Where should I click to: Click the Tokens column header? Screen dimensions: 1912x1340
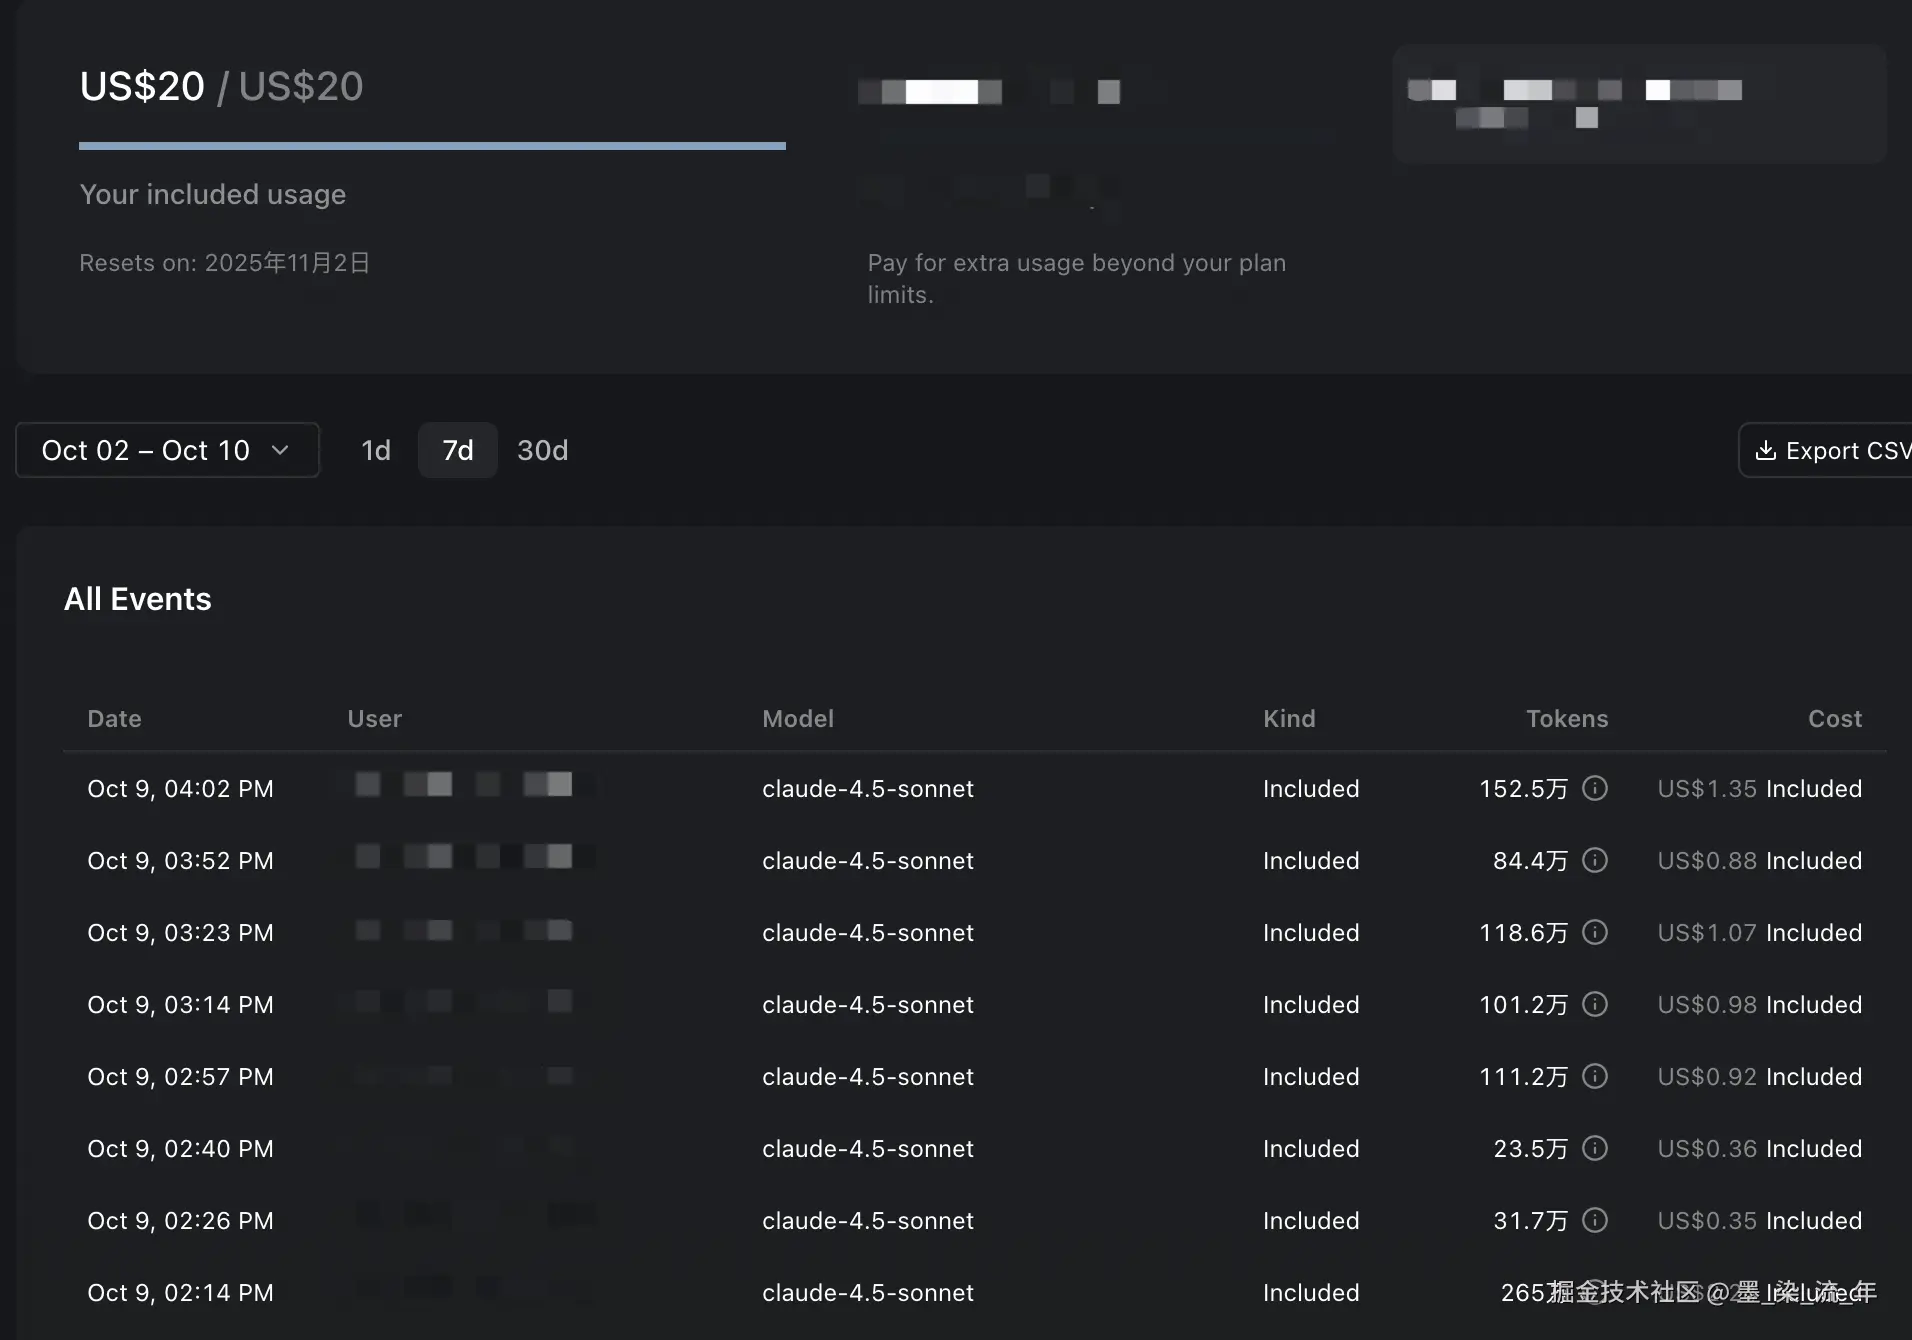(1566, 718)
